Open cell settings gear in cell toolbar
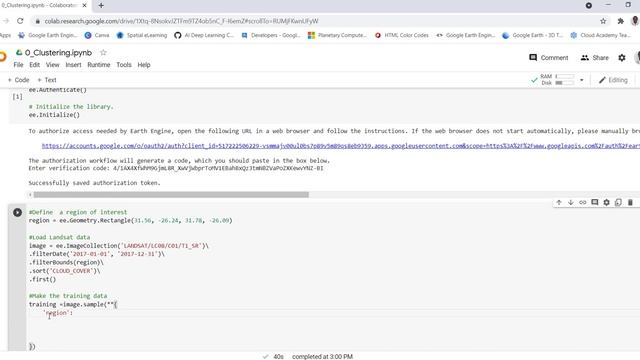 [x=606, y=202]
